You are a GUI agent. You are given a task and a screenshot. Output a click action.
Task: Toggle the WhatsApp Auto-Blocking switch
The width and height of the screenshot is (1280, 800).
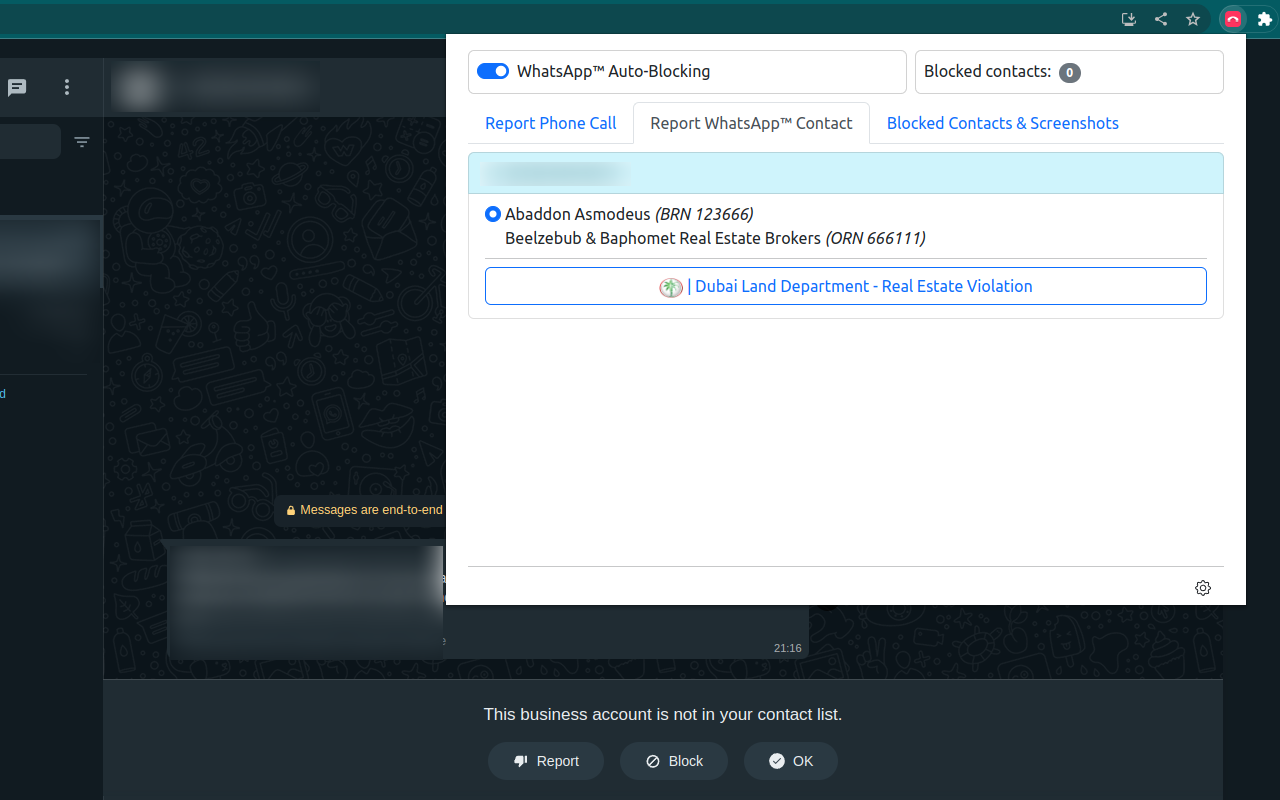(493, 71)
